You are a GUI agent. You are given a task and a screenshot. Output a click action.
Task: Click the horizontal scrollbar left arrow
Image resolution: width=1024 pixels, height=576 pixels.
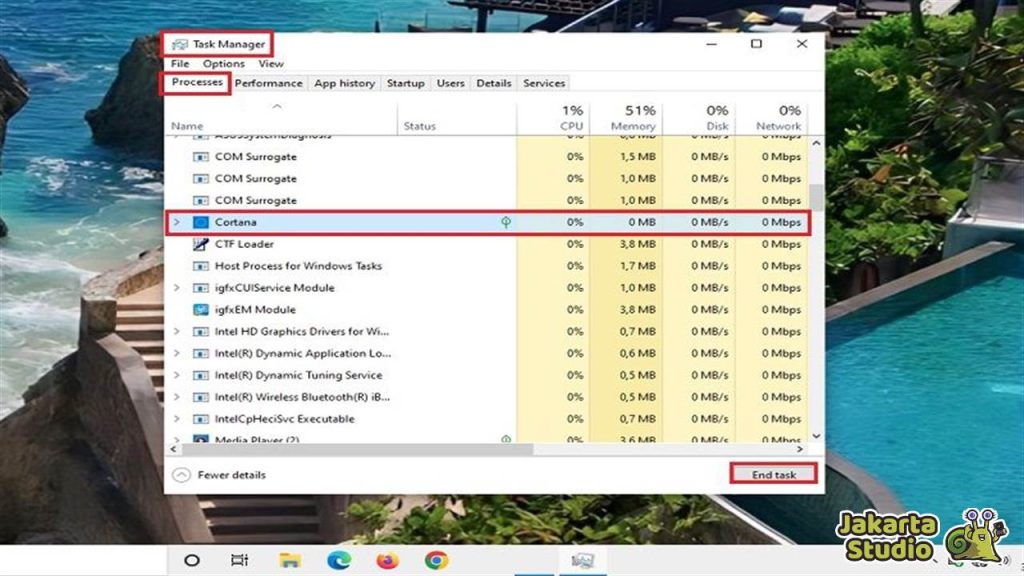pos(173,449)
